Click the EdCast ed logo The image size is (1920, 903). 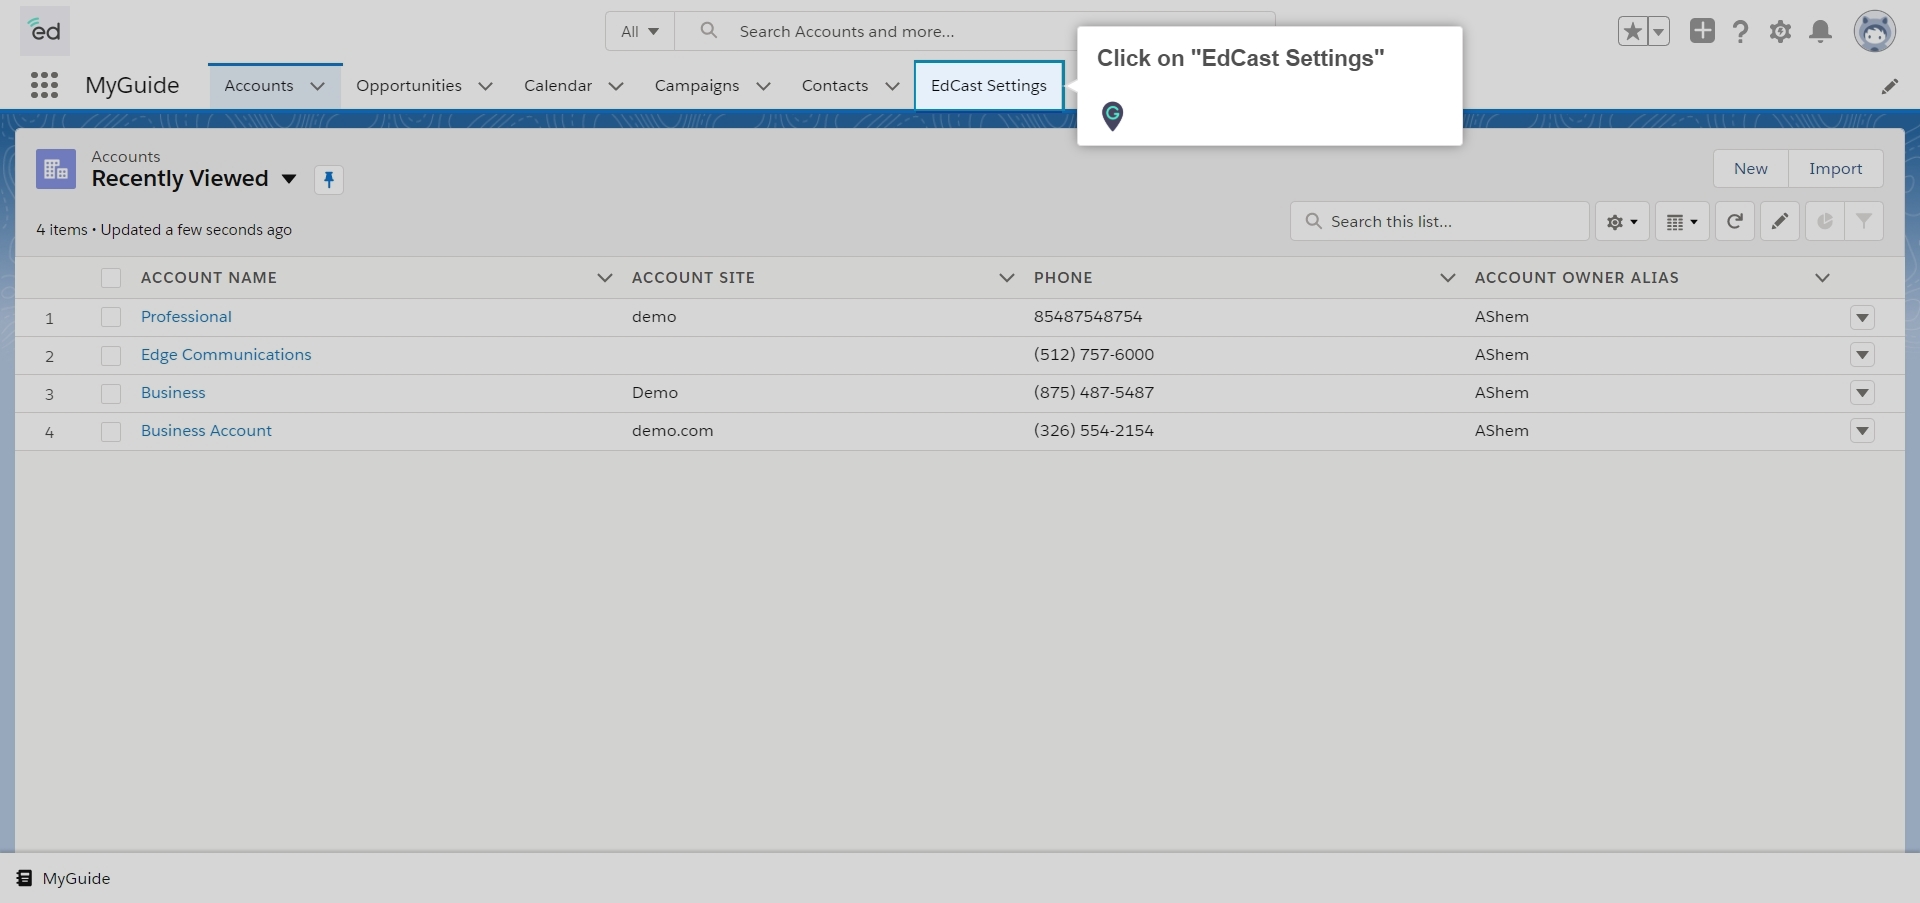[45, 31]
